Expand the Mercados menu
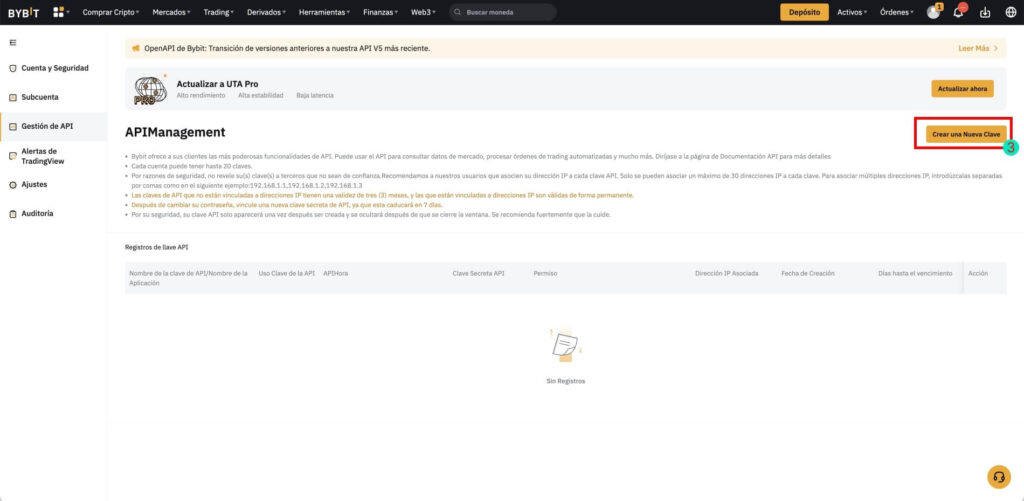Screen dimensions: 1024x501 coord(171,12)
